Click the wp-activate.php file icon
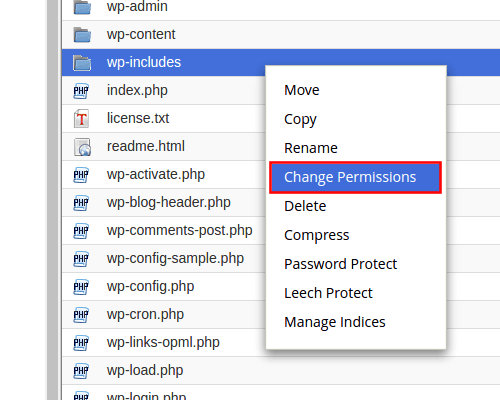The height and width of the screenshot is (400, 500). (x=81, y=175)
